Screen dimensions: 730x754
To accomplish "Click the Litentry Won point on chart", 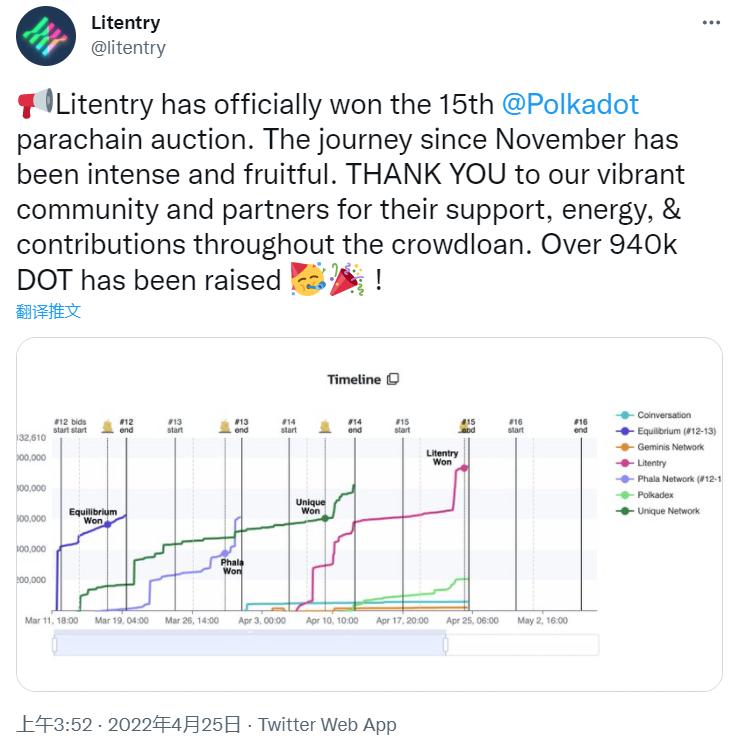I will pyautogui.click(x=463, y=467).
